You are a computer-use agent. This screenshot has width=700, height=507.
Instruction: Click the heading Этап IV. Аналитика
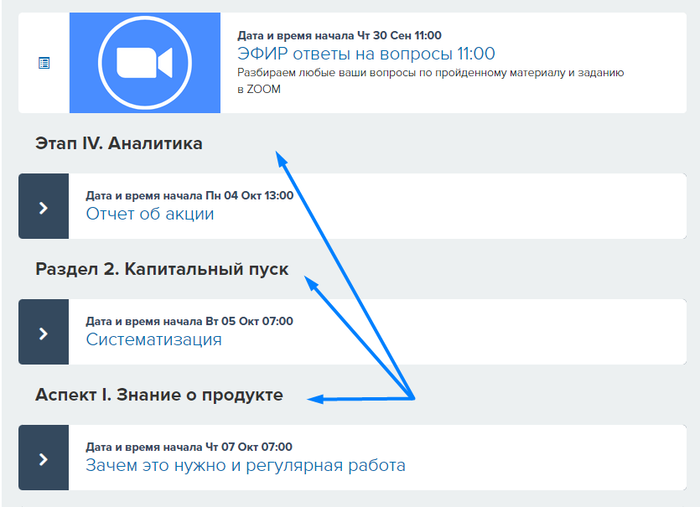coord(119,144)
